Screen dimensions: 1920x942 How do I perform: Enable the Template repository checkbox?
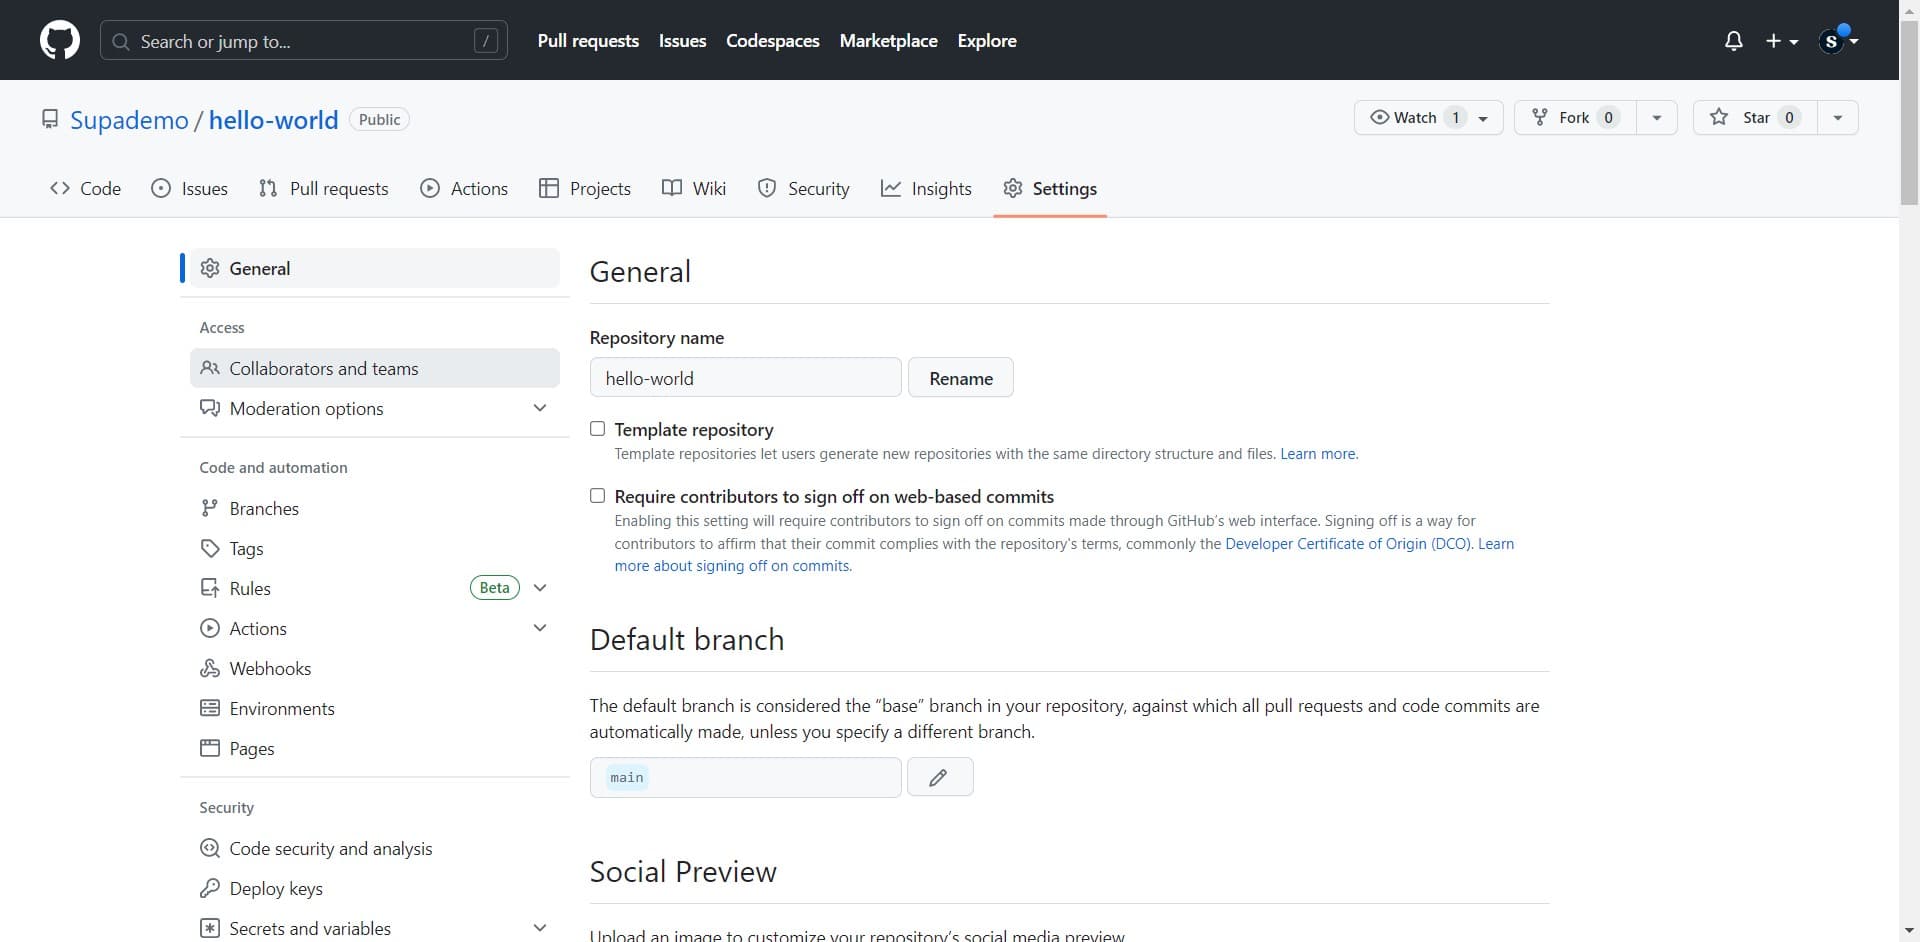point(598,429)
